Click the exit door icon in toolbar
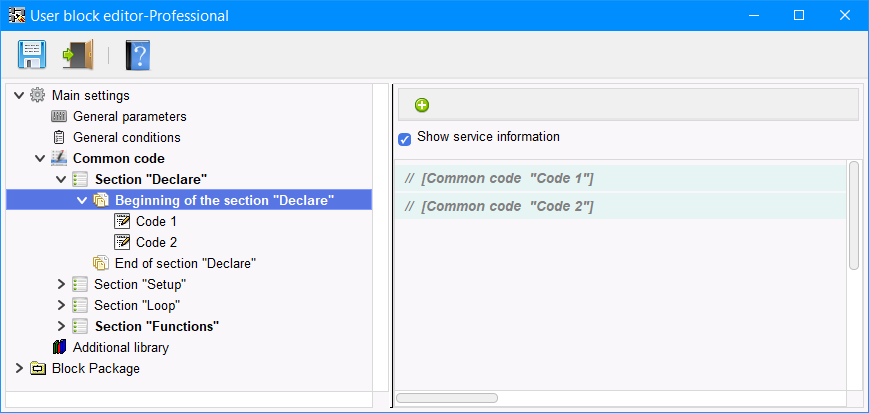The width and height of the screenshot is (869, 413). (x=78, y=54)
